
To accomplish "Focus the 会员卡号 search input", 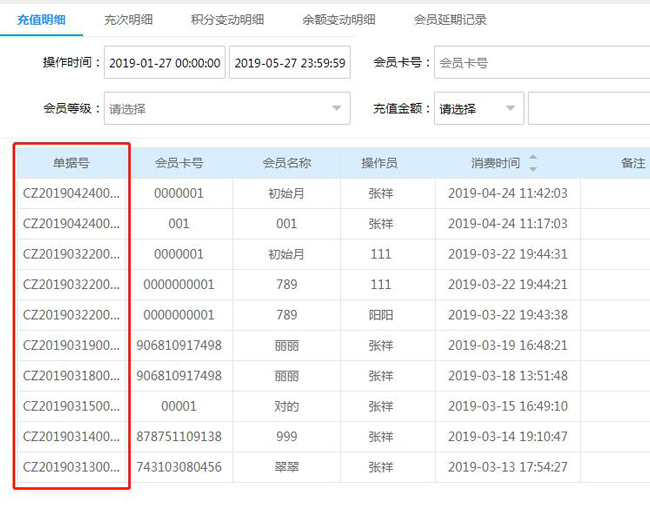I will pos(542,63).
